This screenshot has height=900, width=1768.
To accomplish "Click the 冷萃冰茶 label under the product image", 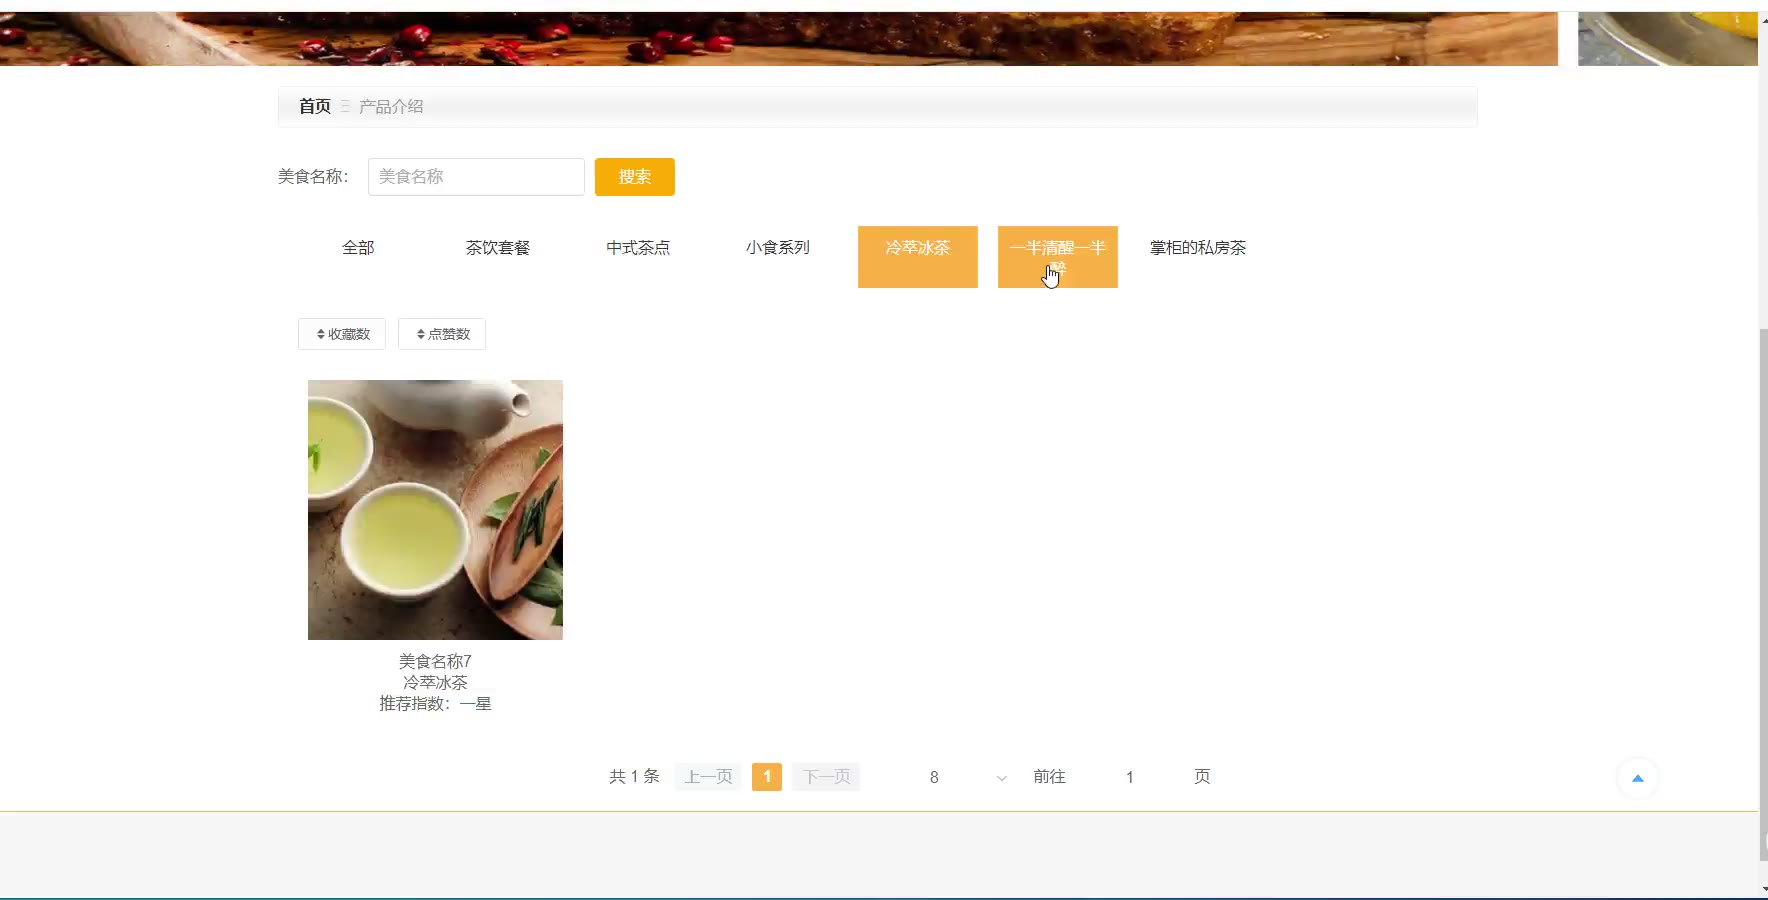I will click(435, 682).
